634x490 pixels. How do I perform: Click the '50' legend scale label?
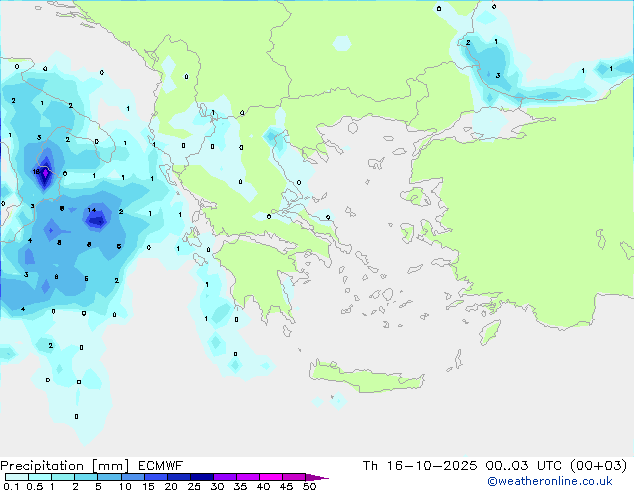310,486
